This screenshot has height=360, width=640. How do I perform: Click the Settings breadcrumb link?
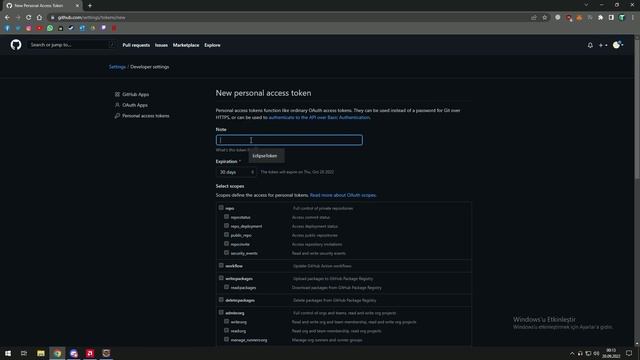(117, 67)
